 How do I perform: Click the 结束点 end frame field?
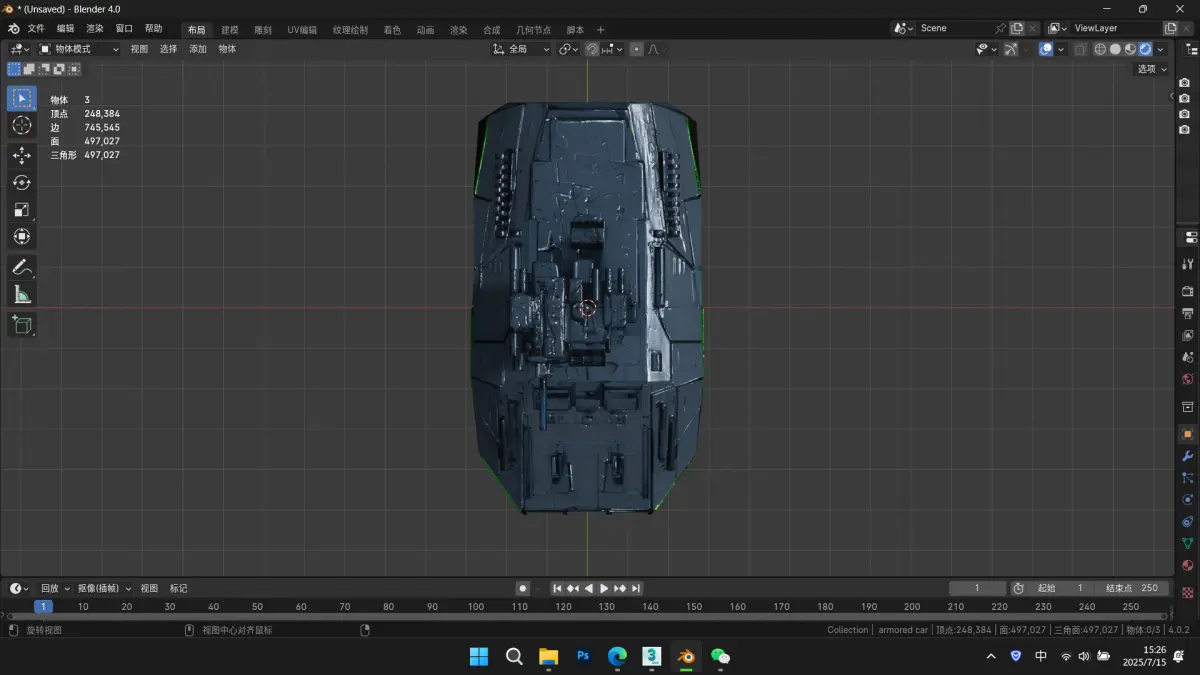(1132, 588)
